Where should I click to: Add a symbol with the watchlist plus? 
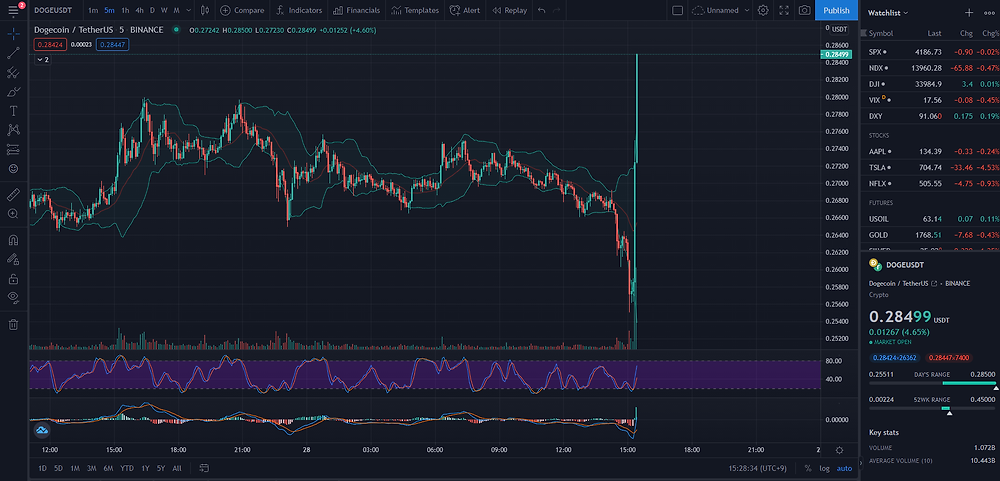point(969,13)
